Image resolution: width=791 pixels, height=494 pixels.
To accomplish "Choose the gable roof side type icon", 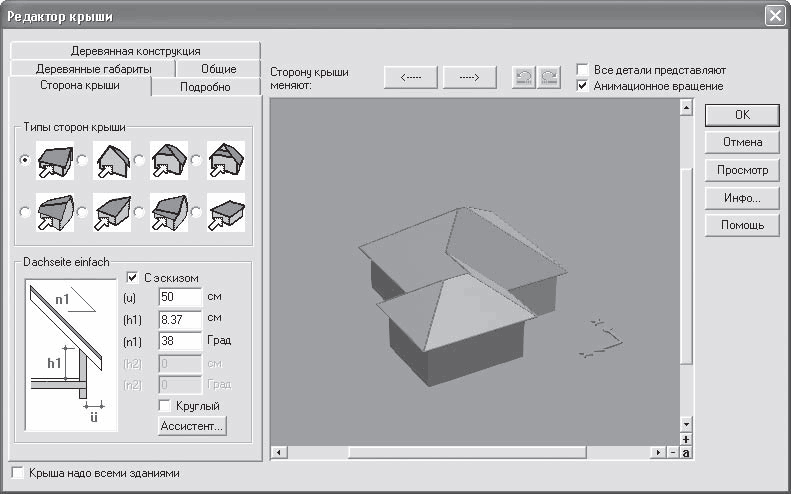I will pos(112,160).
